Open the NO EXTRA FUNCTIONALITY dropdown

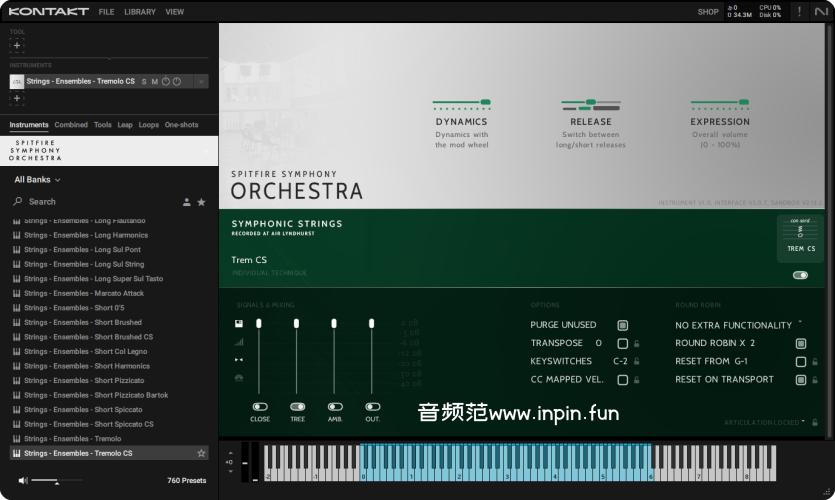739,325
